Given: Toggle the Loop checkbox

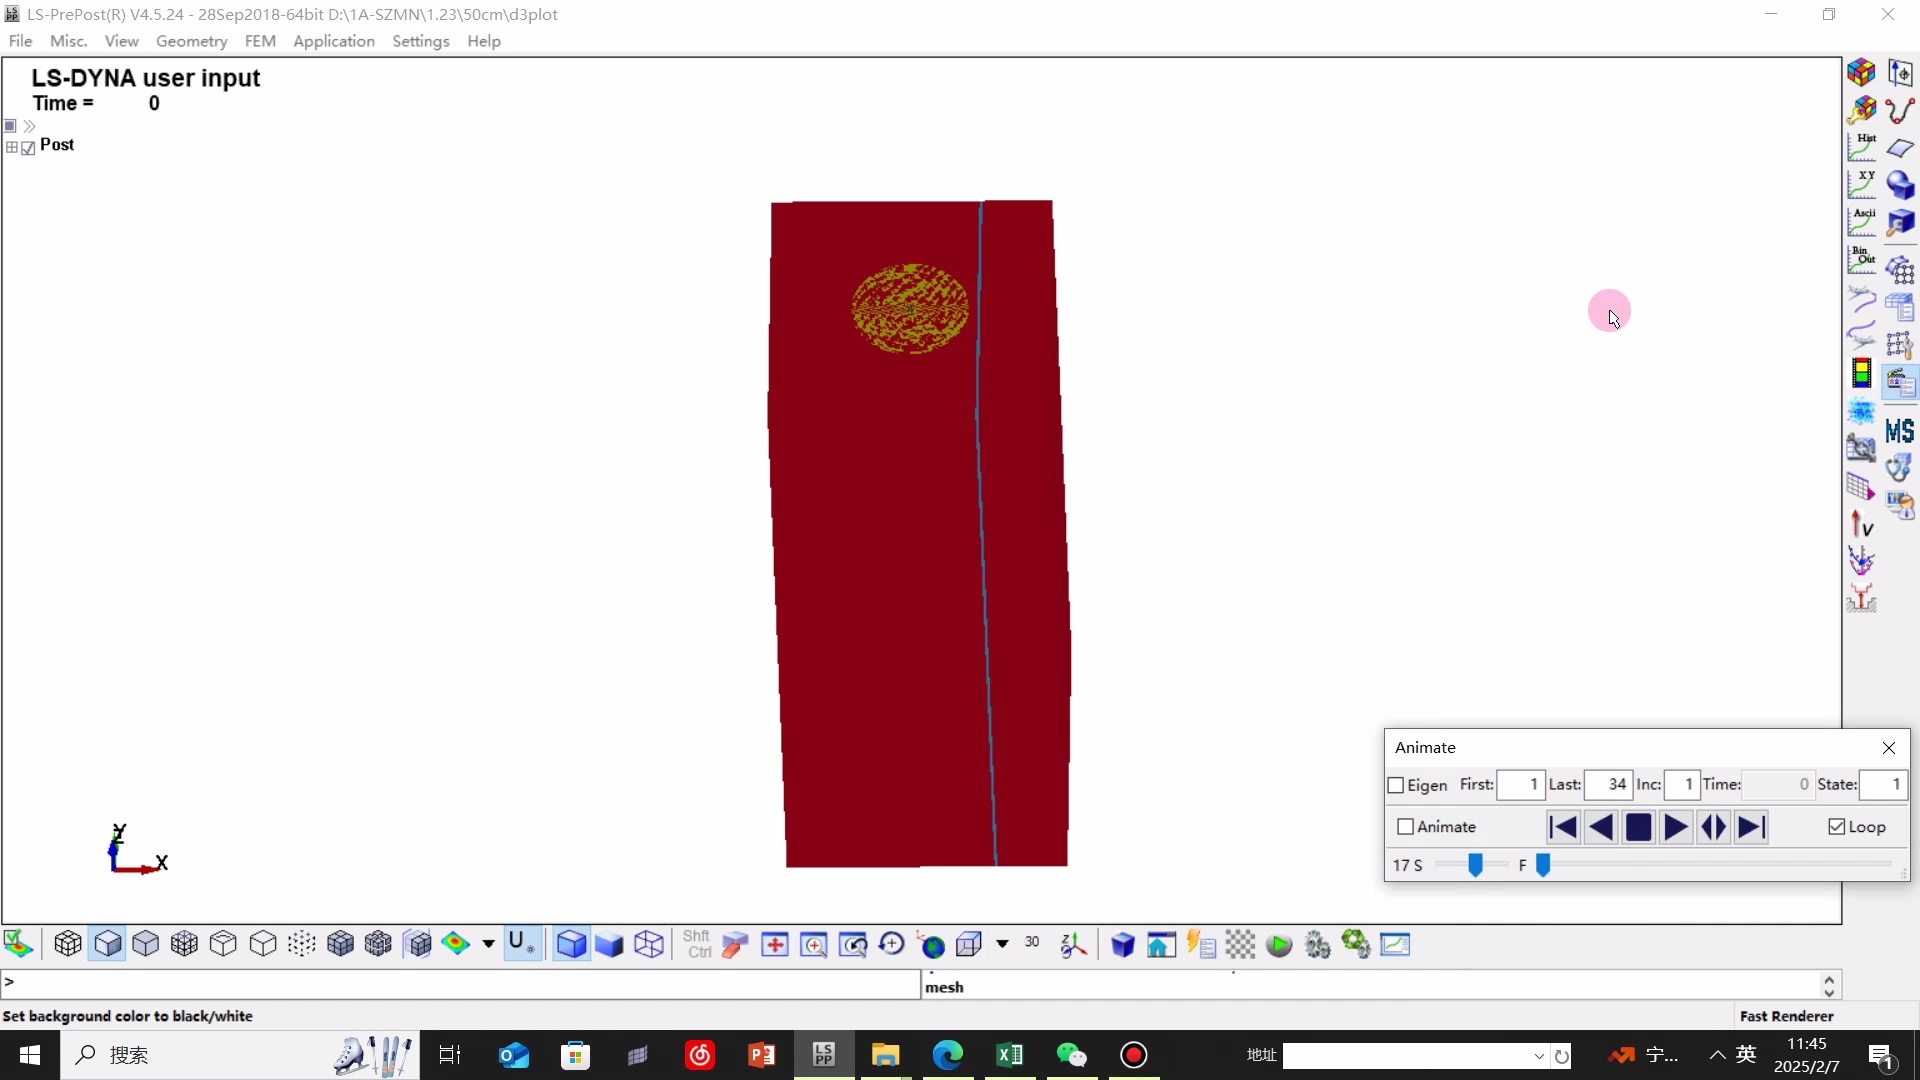Looking at the screenshot, I should [1836, 827].
